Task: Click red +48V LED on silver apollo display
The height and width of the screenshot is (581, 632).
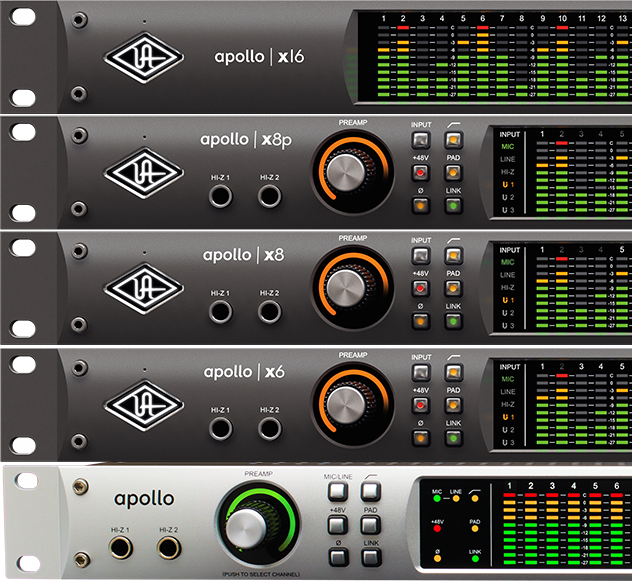Action: coord(437,528)
